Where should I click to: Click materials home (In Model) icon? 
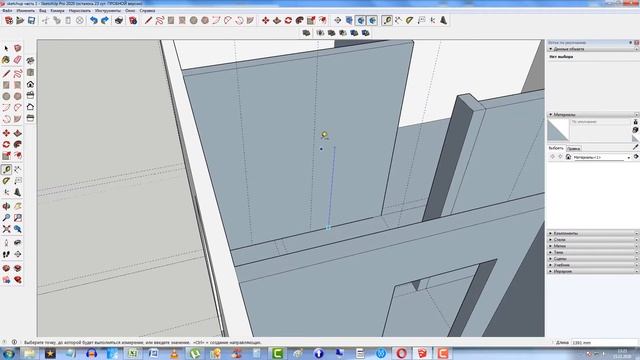coord(568,157)
